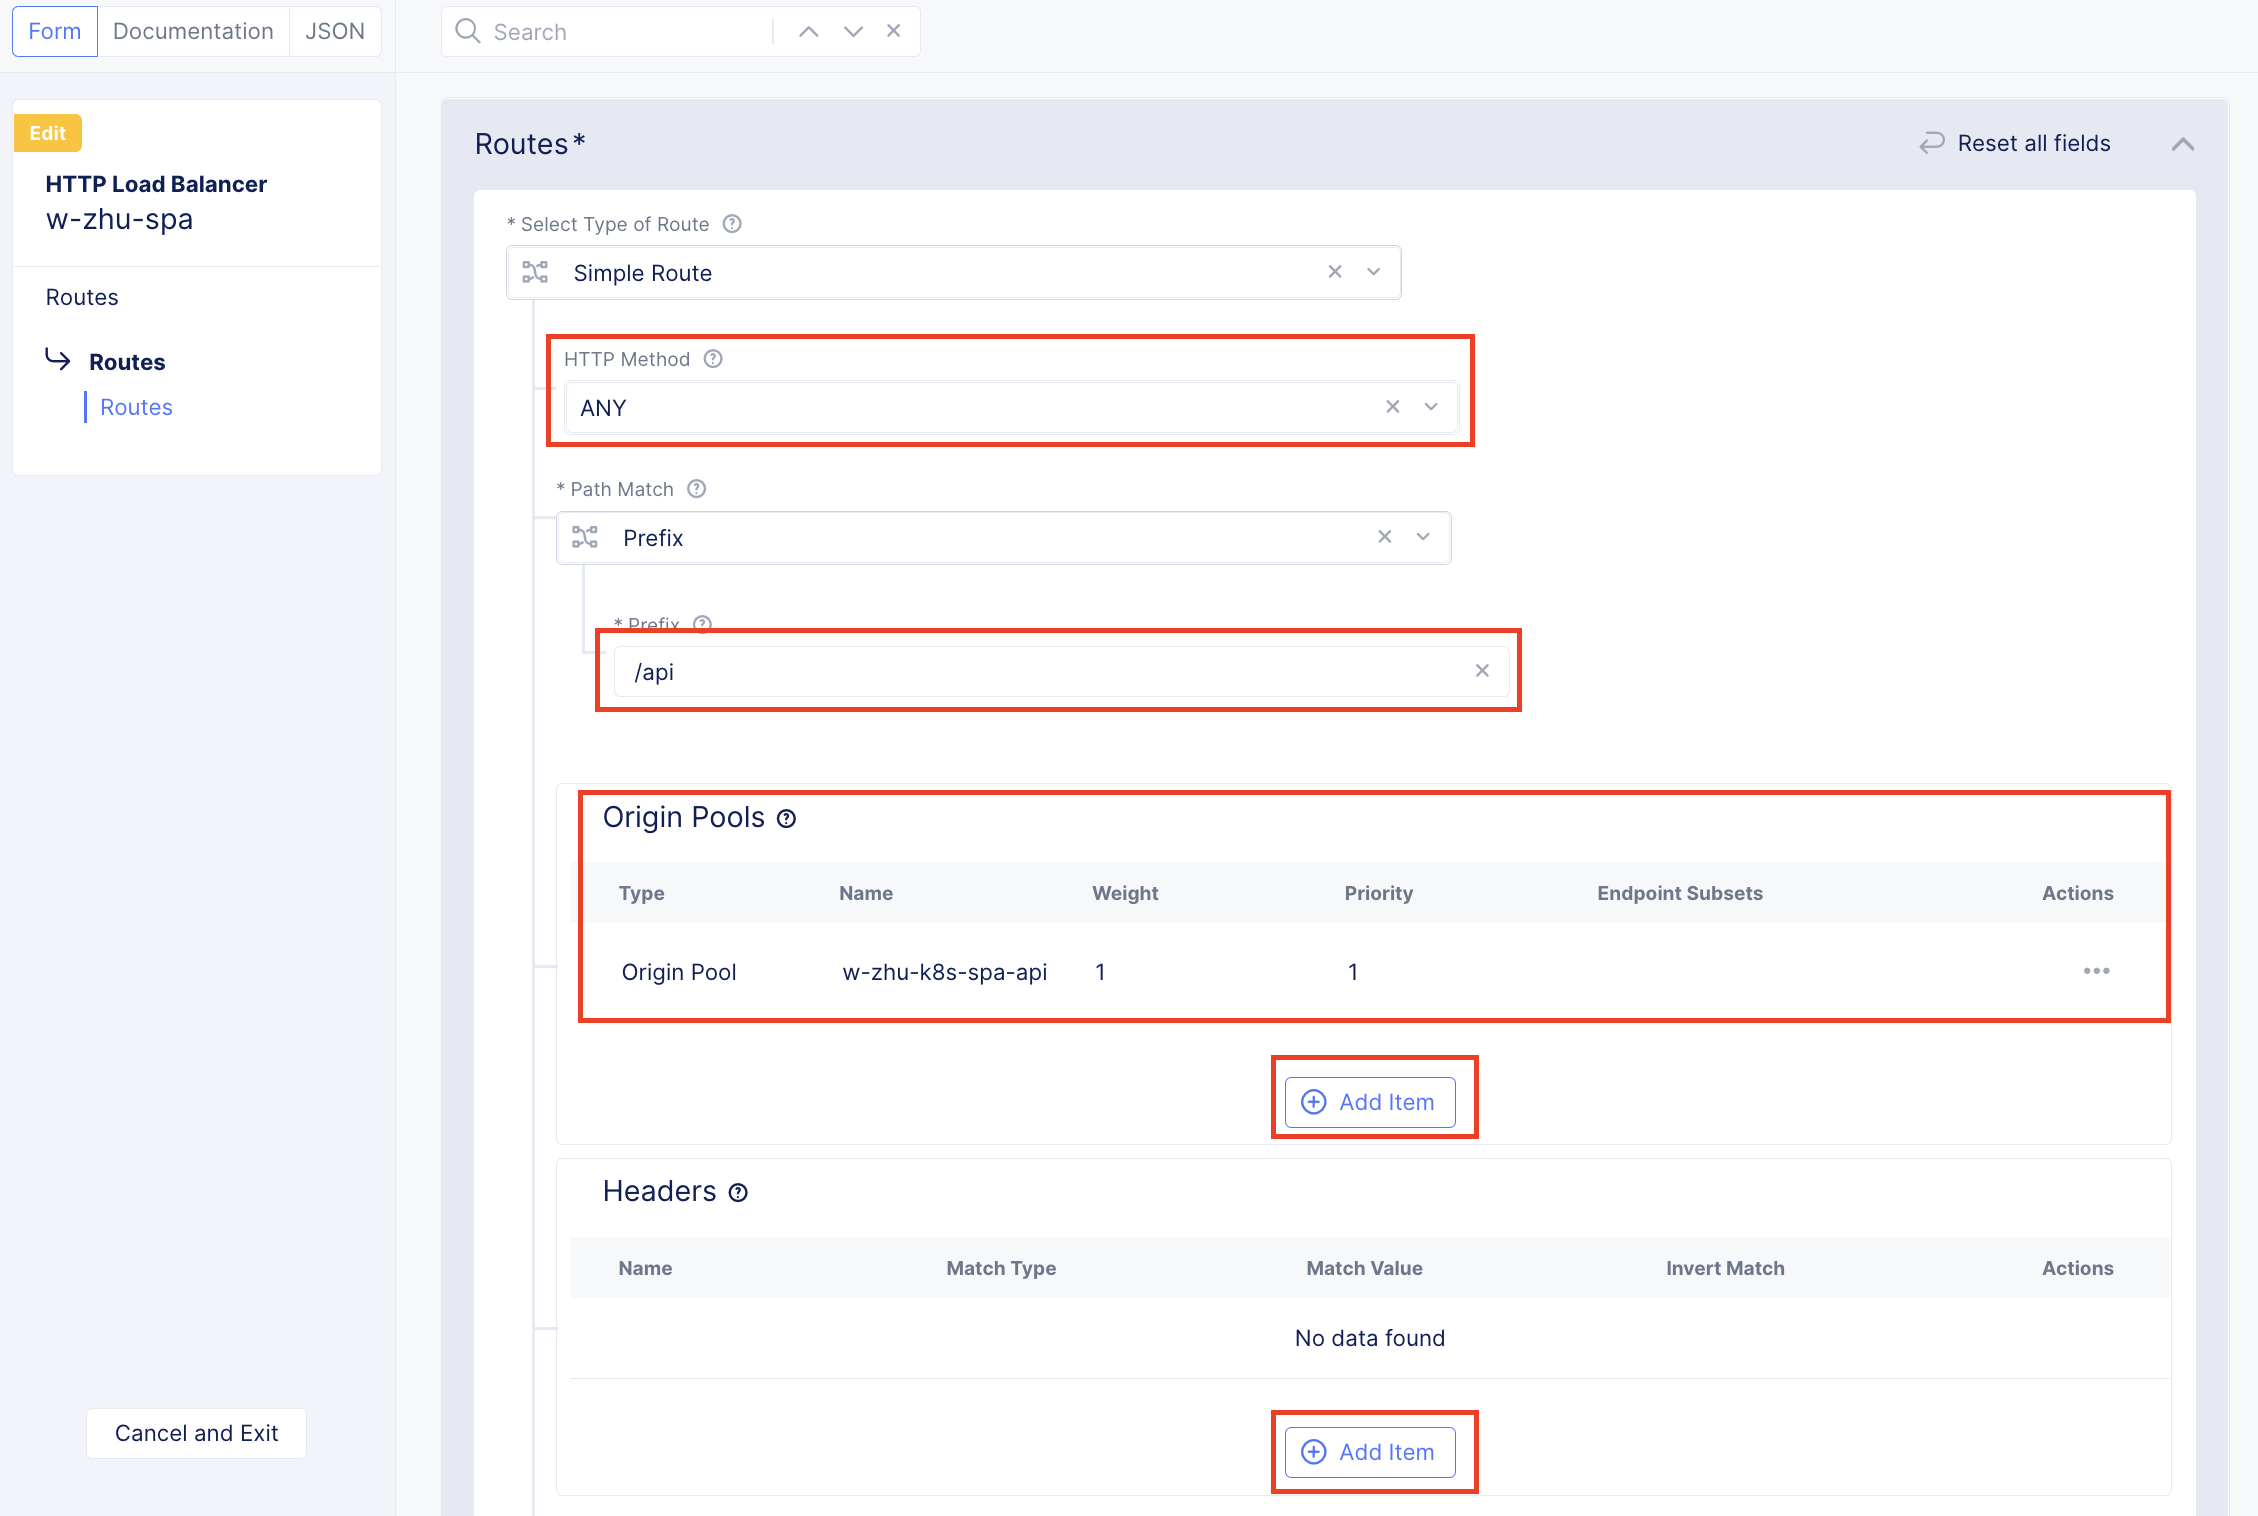The width and height of the screenshot is (2258, 1516).
Task: Go to next search result arrow
Action: coord(853,32)
